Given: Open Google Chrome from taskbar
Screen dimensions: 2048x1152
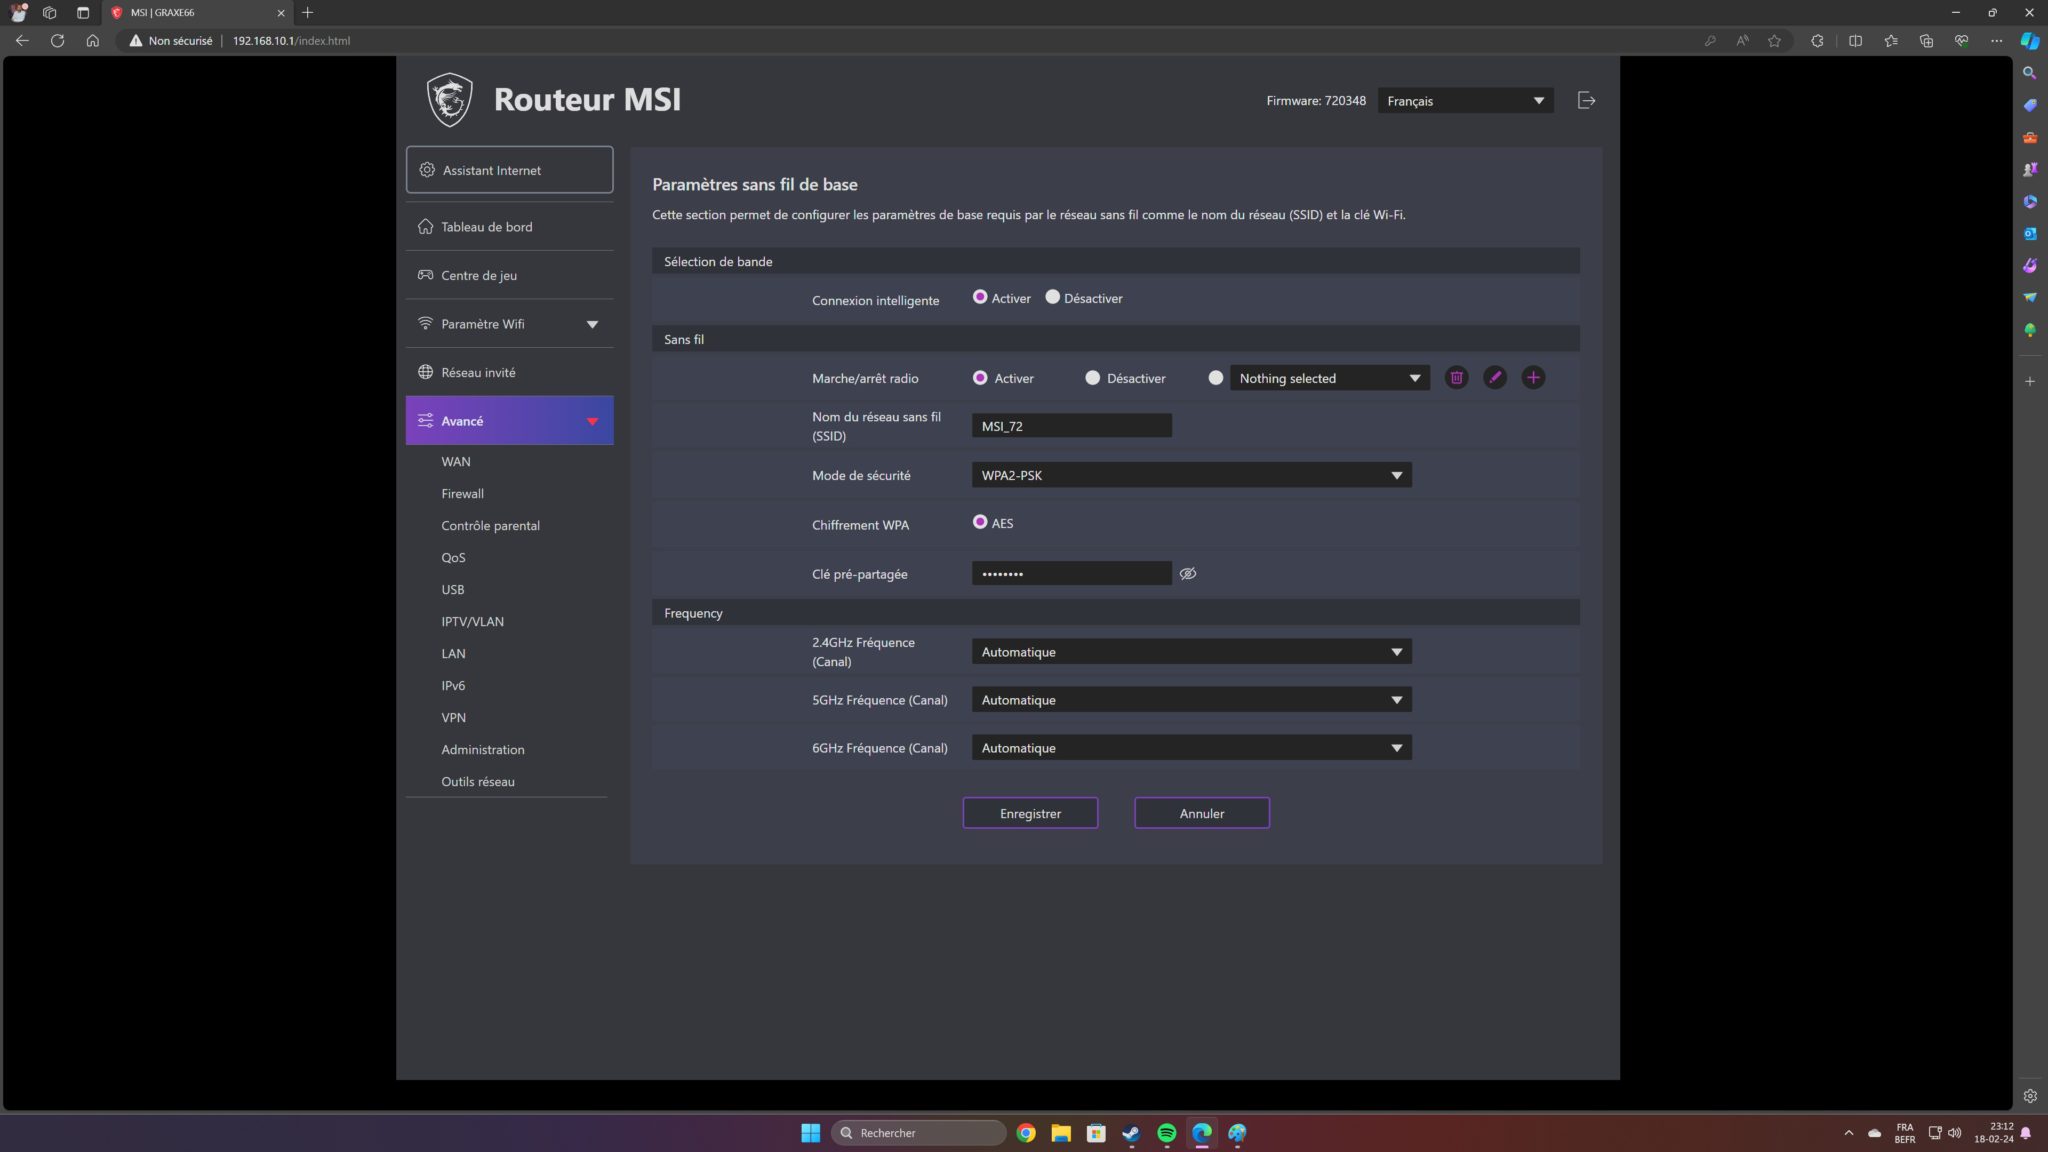Looking at the screenshot, I should point(1025,1133).
